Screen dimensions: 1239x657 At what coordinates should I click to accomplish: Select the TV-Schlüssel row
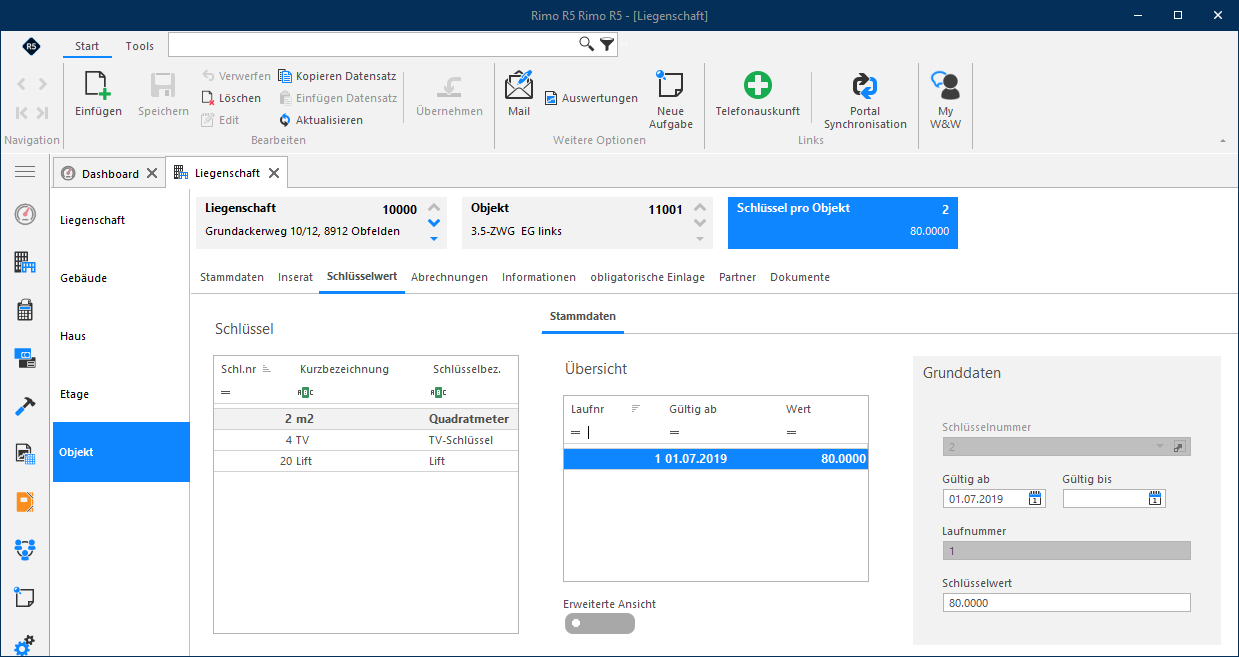pyautogui.click(x=366, y=440)
